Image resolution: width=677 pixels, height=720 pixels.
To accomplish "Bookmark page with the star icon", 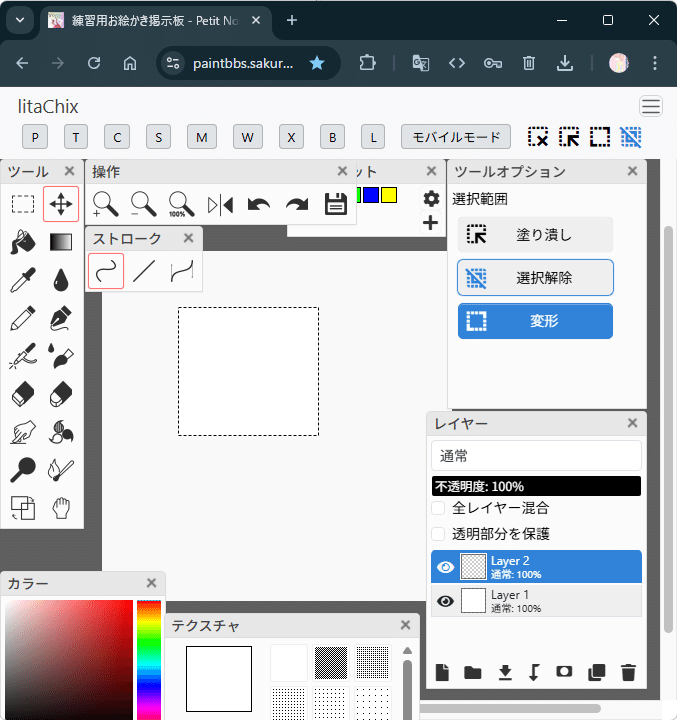I will point(317,63).
